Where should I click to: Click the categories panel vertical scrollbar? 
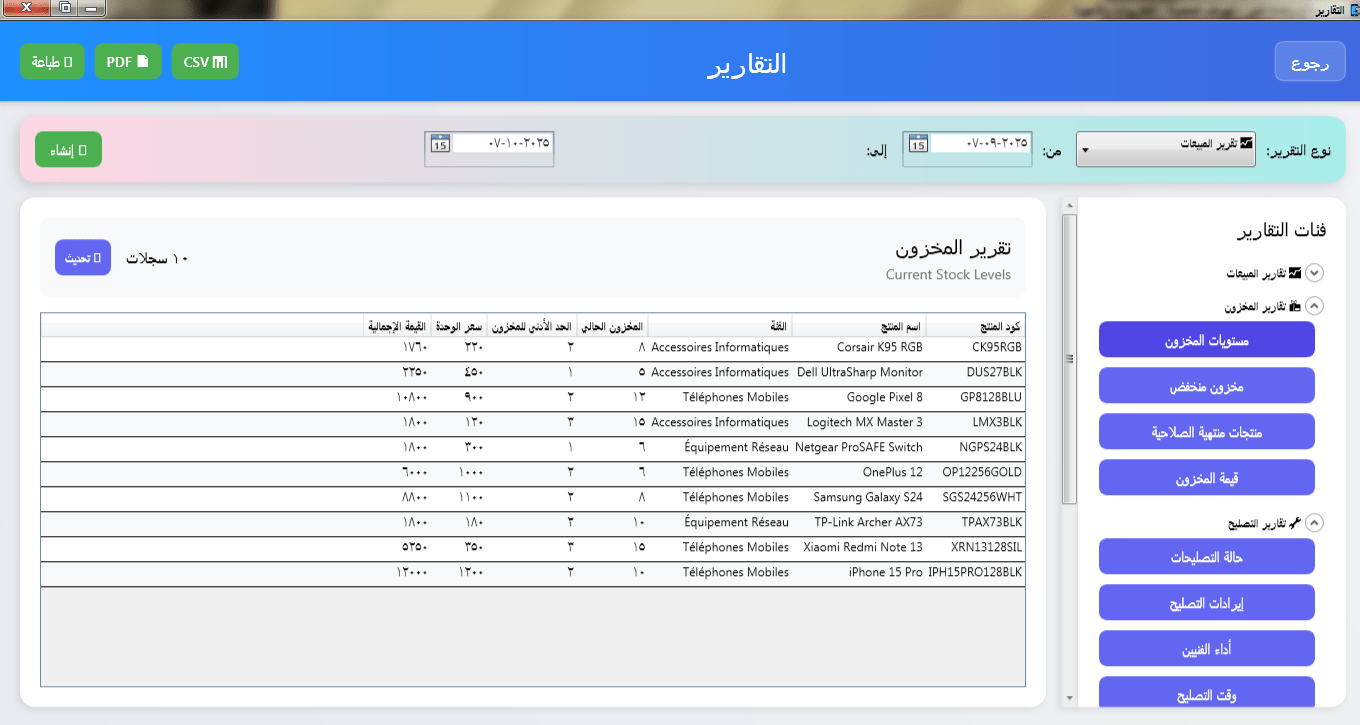[x=1069, y=360]
